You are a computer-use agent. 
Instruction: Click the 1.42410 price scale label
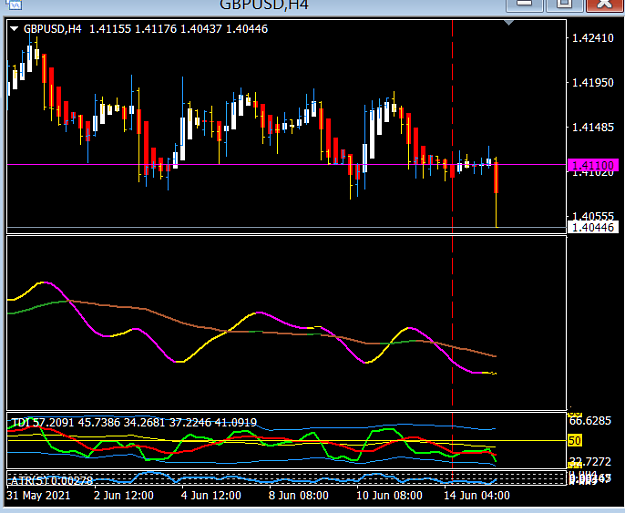click(593, 38)
